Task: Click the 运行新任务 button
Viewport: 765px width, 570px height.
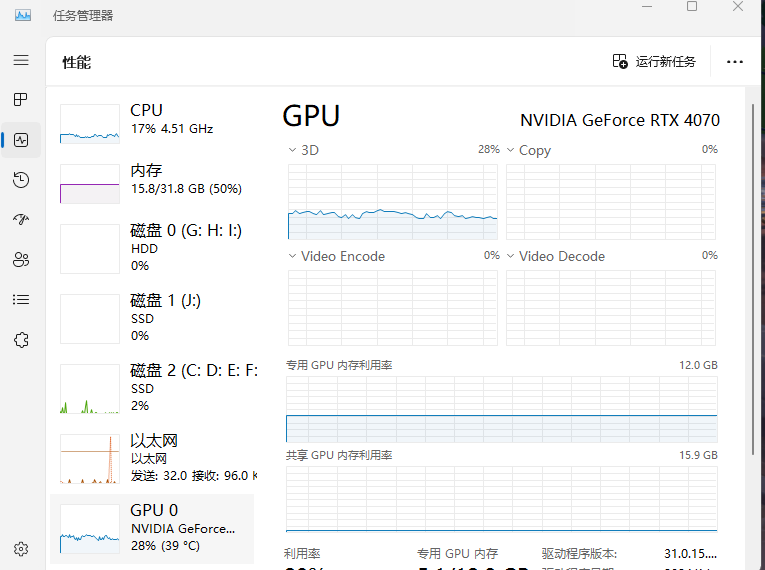Action: 654,62
